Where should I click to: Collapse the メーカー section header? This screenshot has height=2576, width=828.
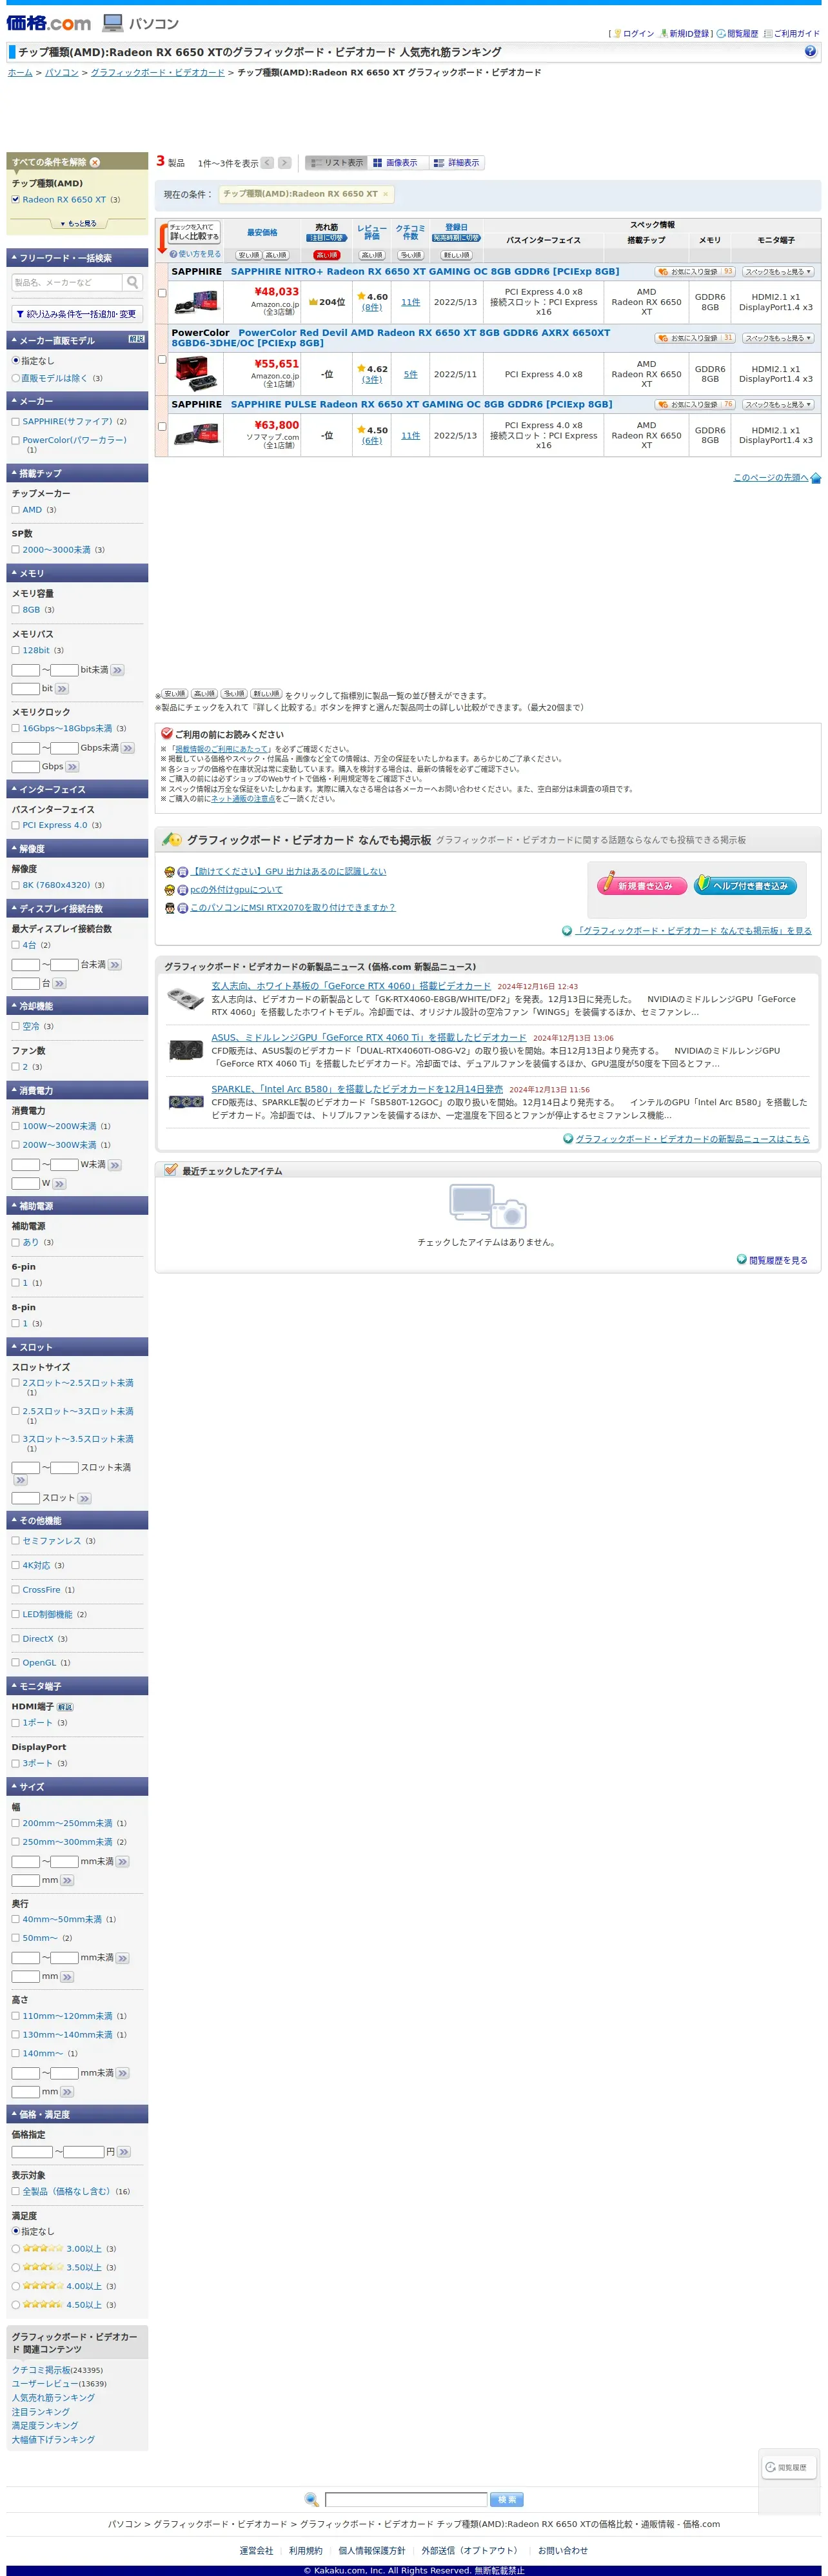point(77,401)
